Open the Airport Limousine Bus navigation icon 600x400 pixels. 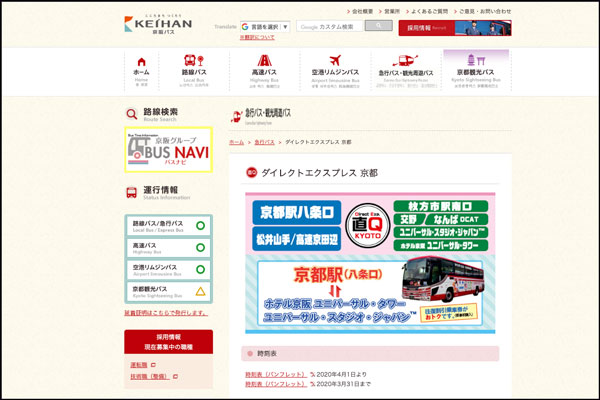(335, 69)
